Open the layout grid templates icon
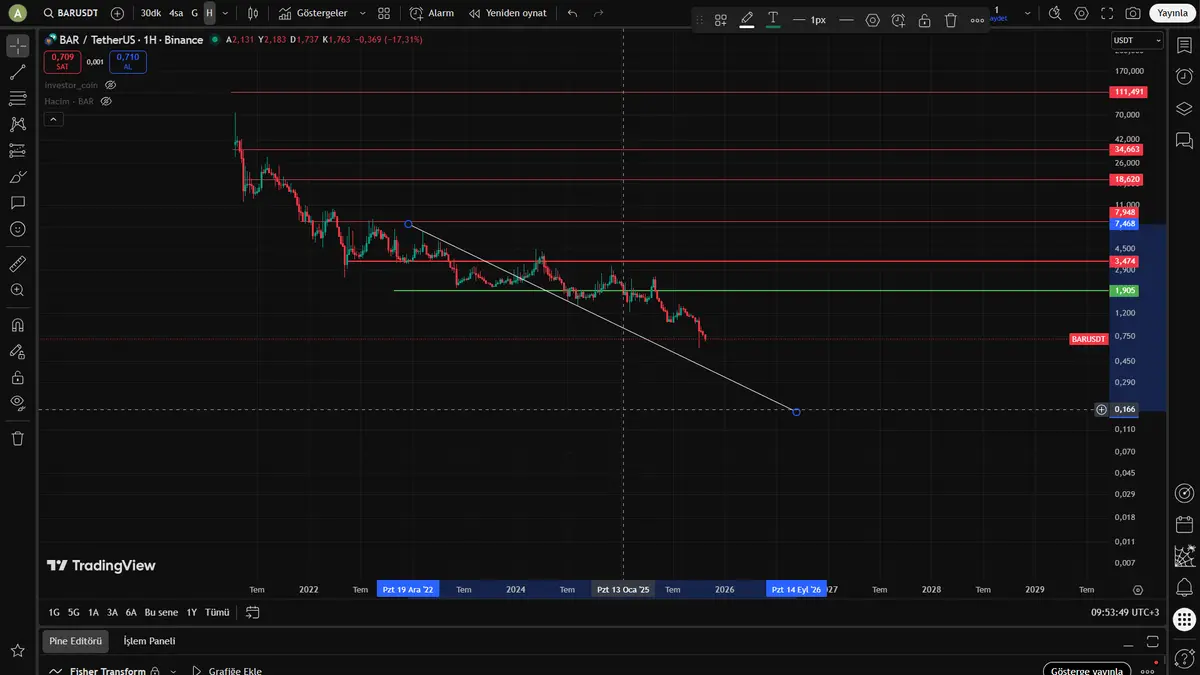The image size is (1200, 675). click(384, 14)
